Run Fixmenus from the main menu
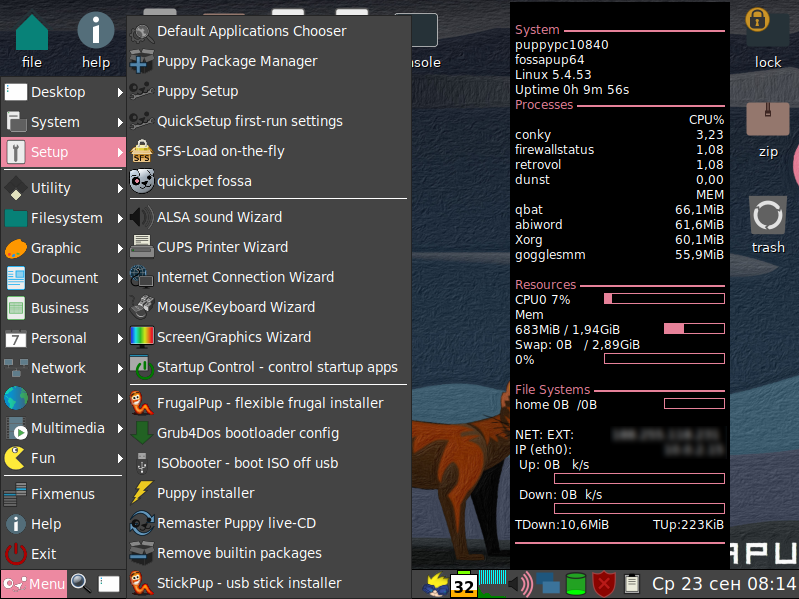Image resolution: width=799 pixels, height=599 pixels. [64, 494]
